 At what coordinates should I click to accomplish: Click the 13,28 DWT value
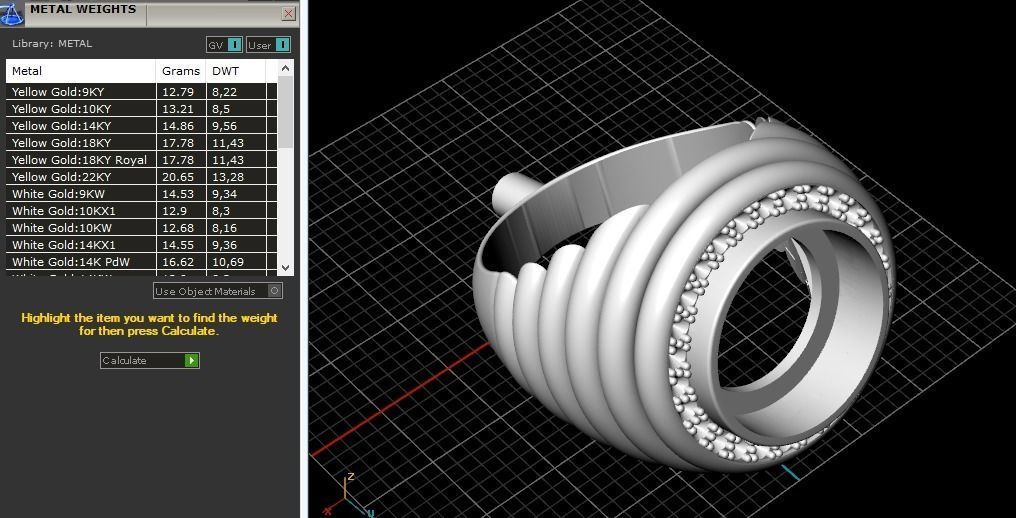pyautogui.click(x=228, y=176)
